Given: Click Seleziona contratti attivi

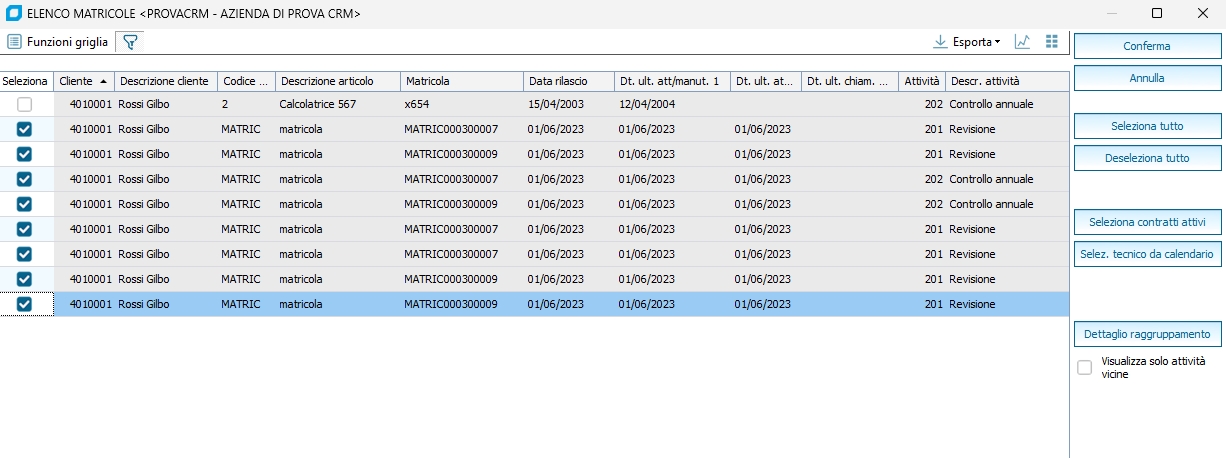Looking at the screenshot, I should pyautogui.click(x=1147, y=221).
